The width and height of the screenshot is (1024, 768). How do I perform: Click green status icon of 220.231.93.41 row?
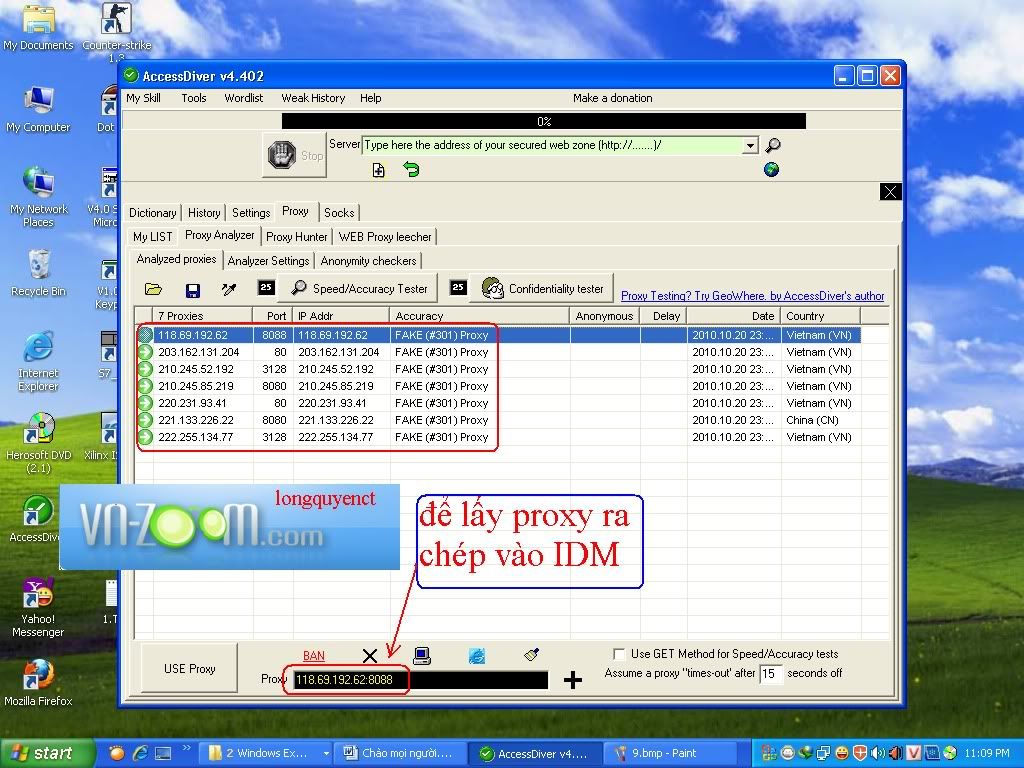pyautogui.click(x=145, y=403)
